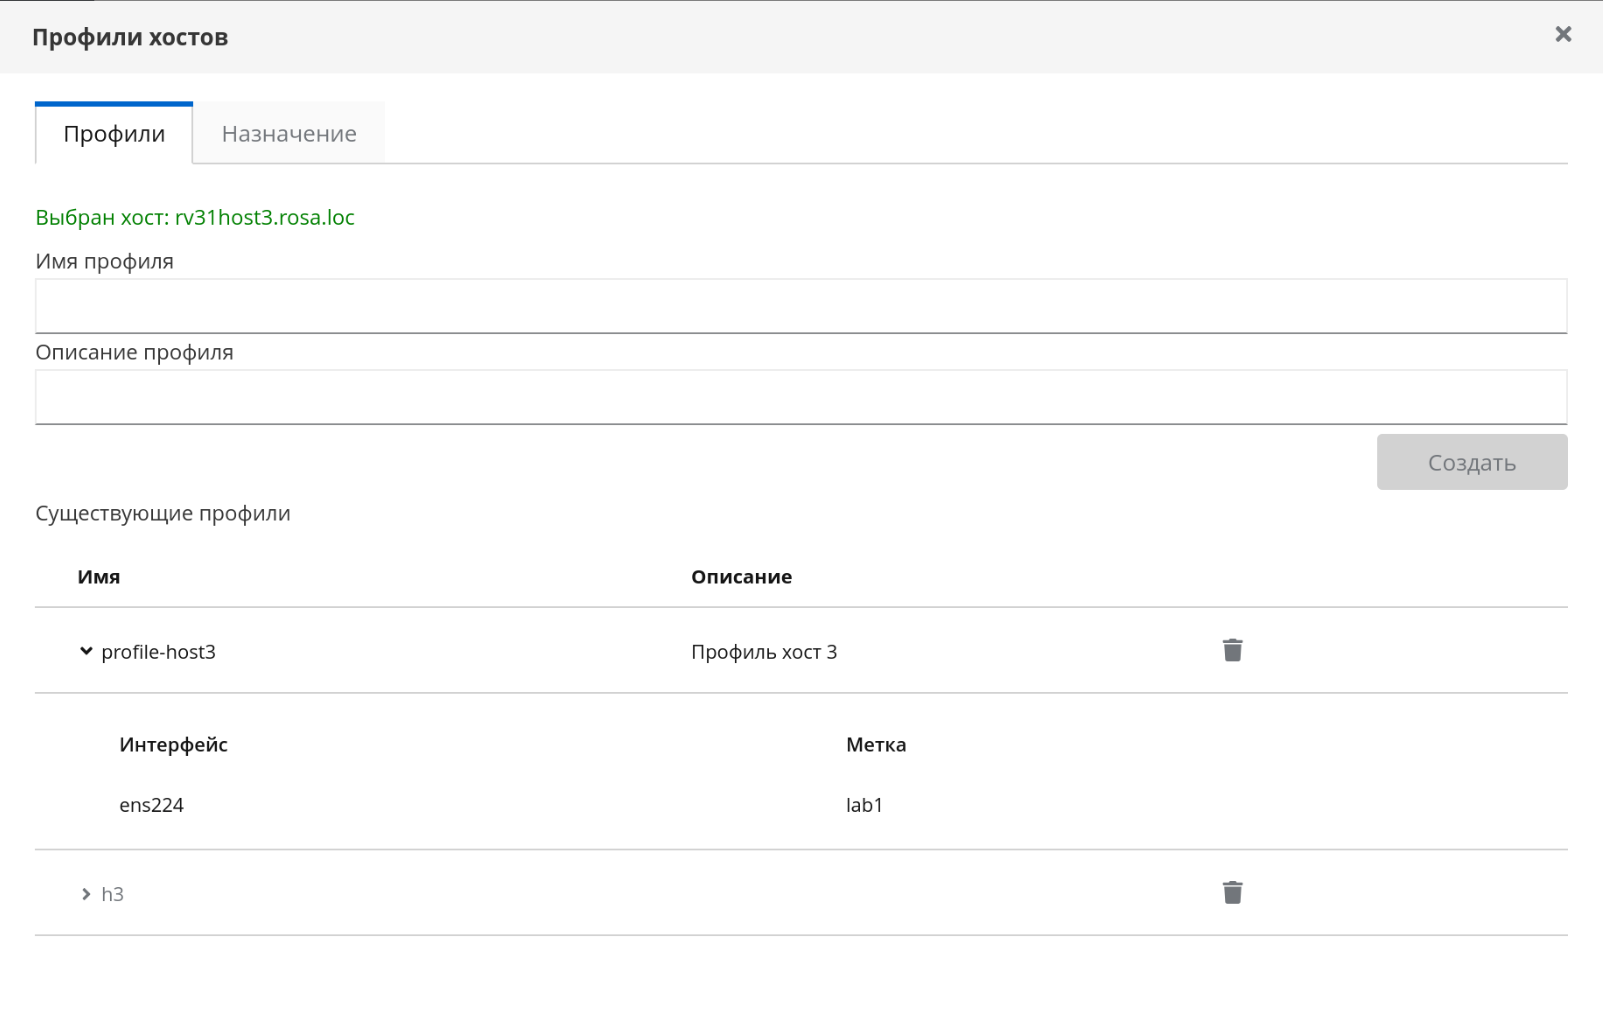Click the Имя column header
This screenshot has width=1603, height=1034.
[x=99, y=577]
